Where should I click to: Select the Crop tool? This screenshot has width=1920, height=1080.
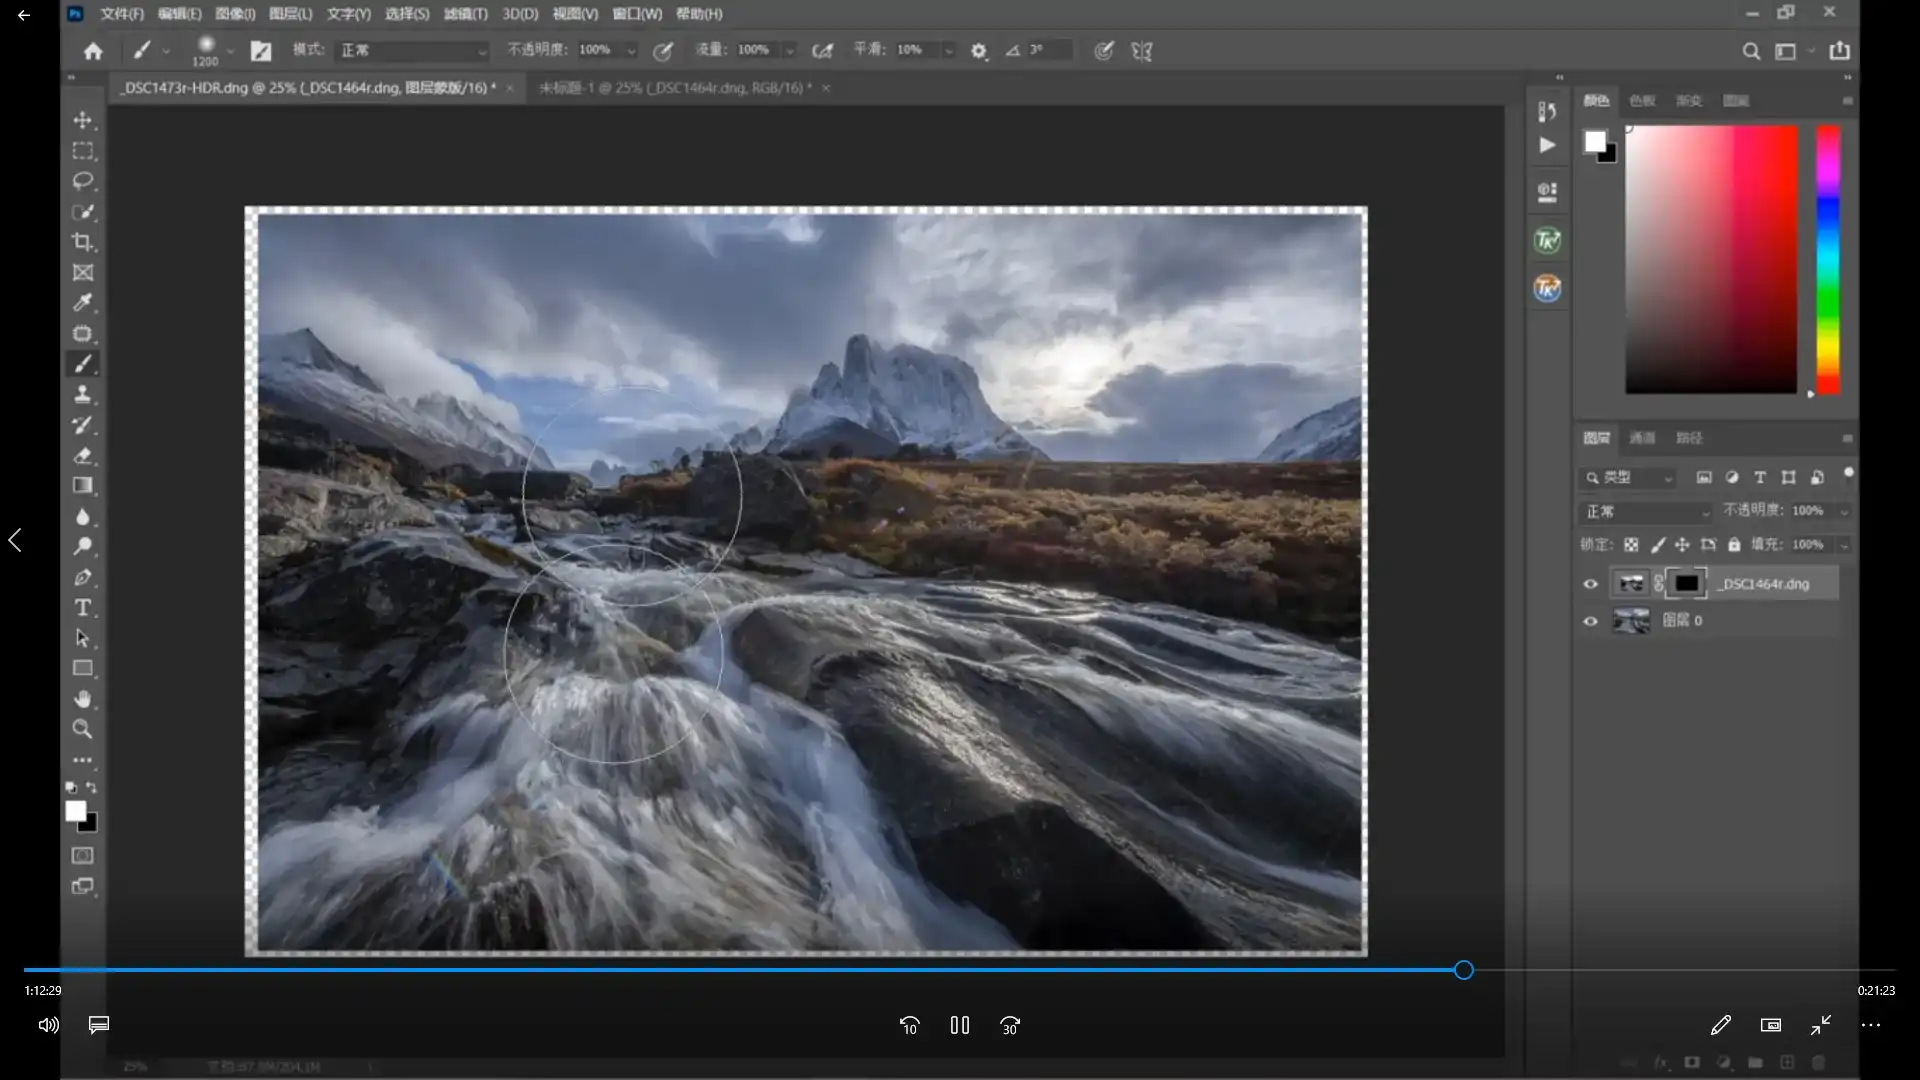pos(83,242)
